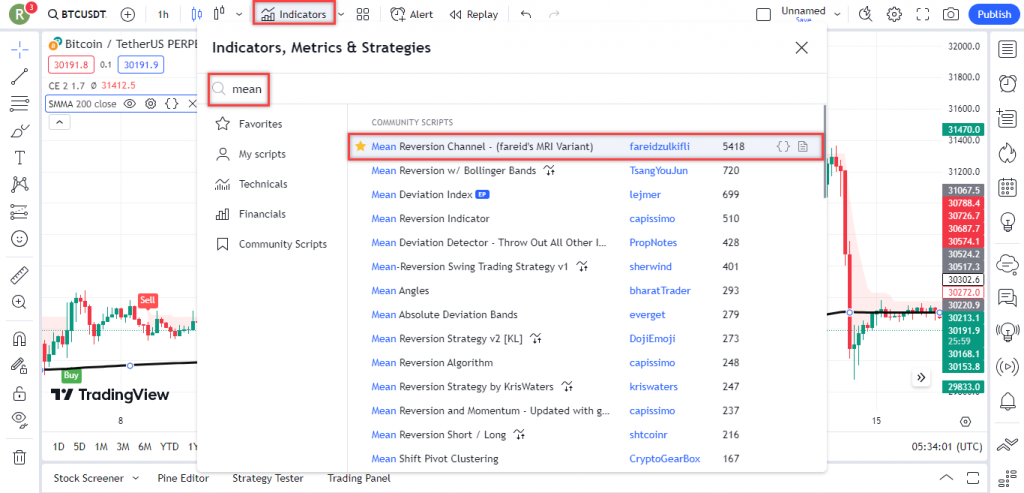The image size is (1024, 493).
Task: Select the ruler measure tool
Action: click(x=20, y=275)
